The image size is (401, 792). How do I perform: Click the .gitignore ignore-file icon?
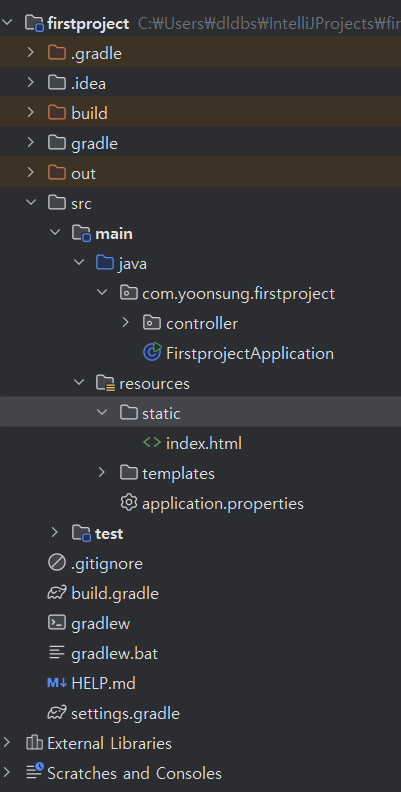tap(57, 563)
